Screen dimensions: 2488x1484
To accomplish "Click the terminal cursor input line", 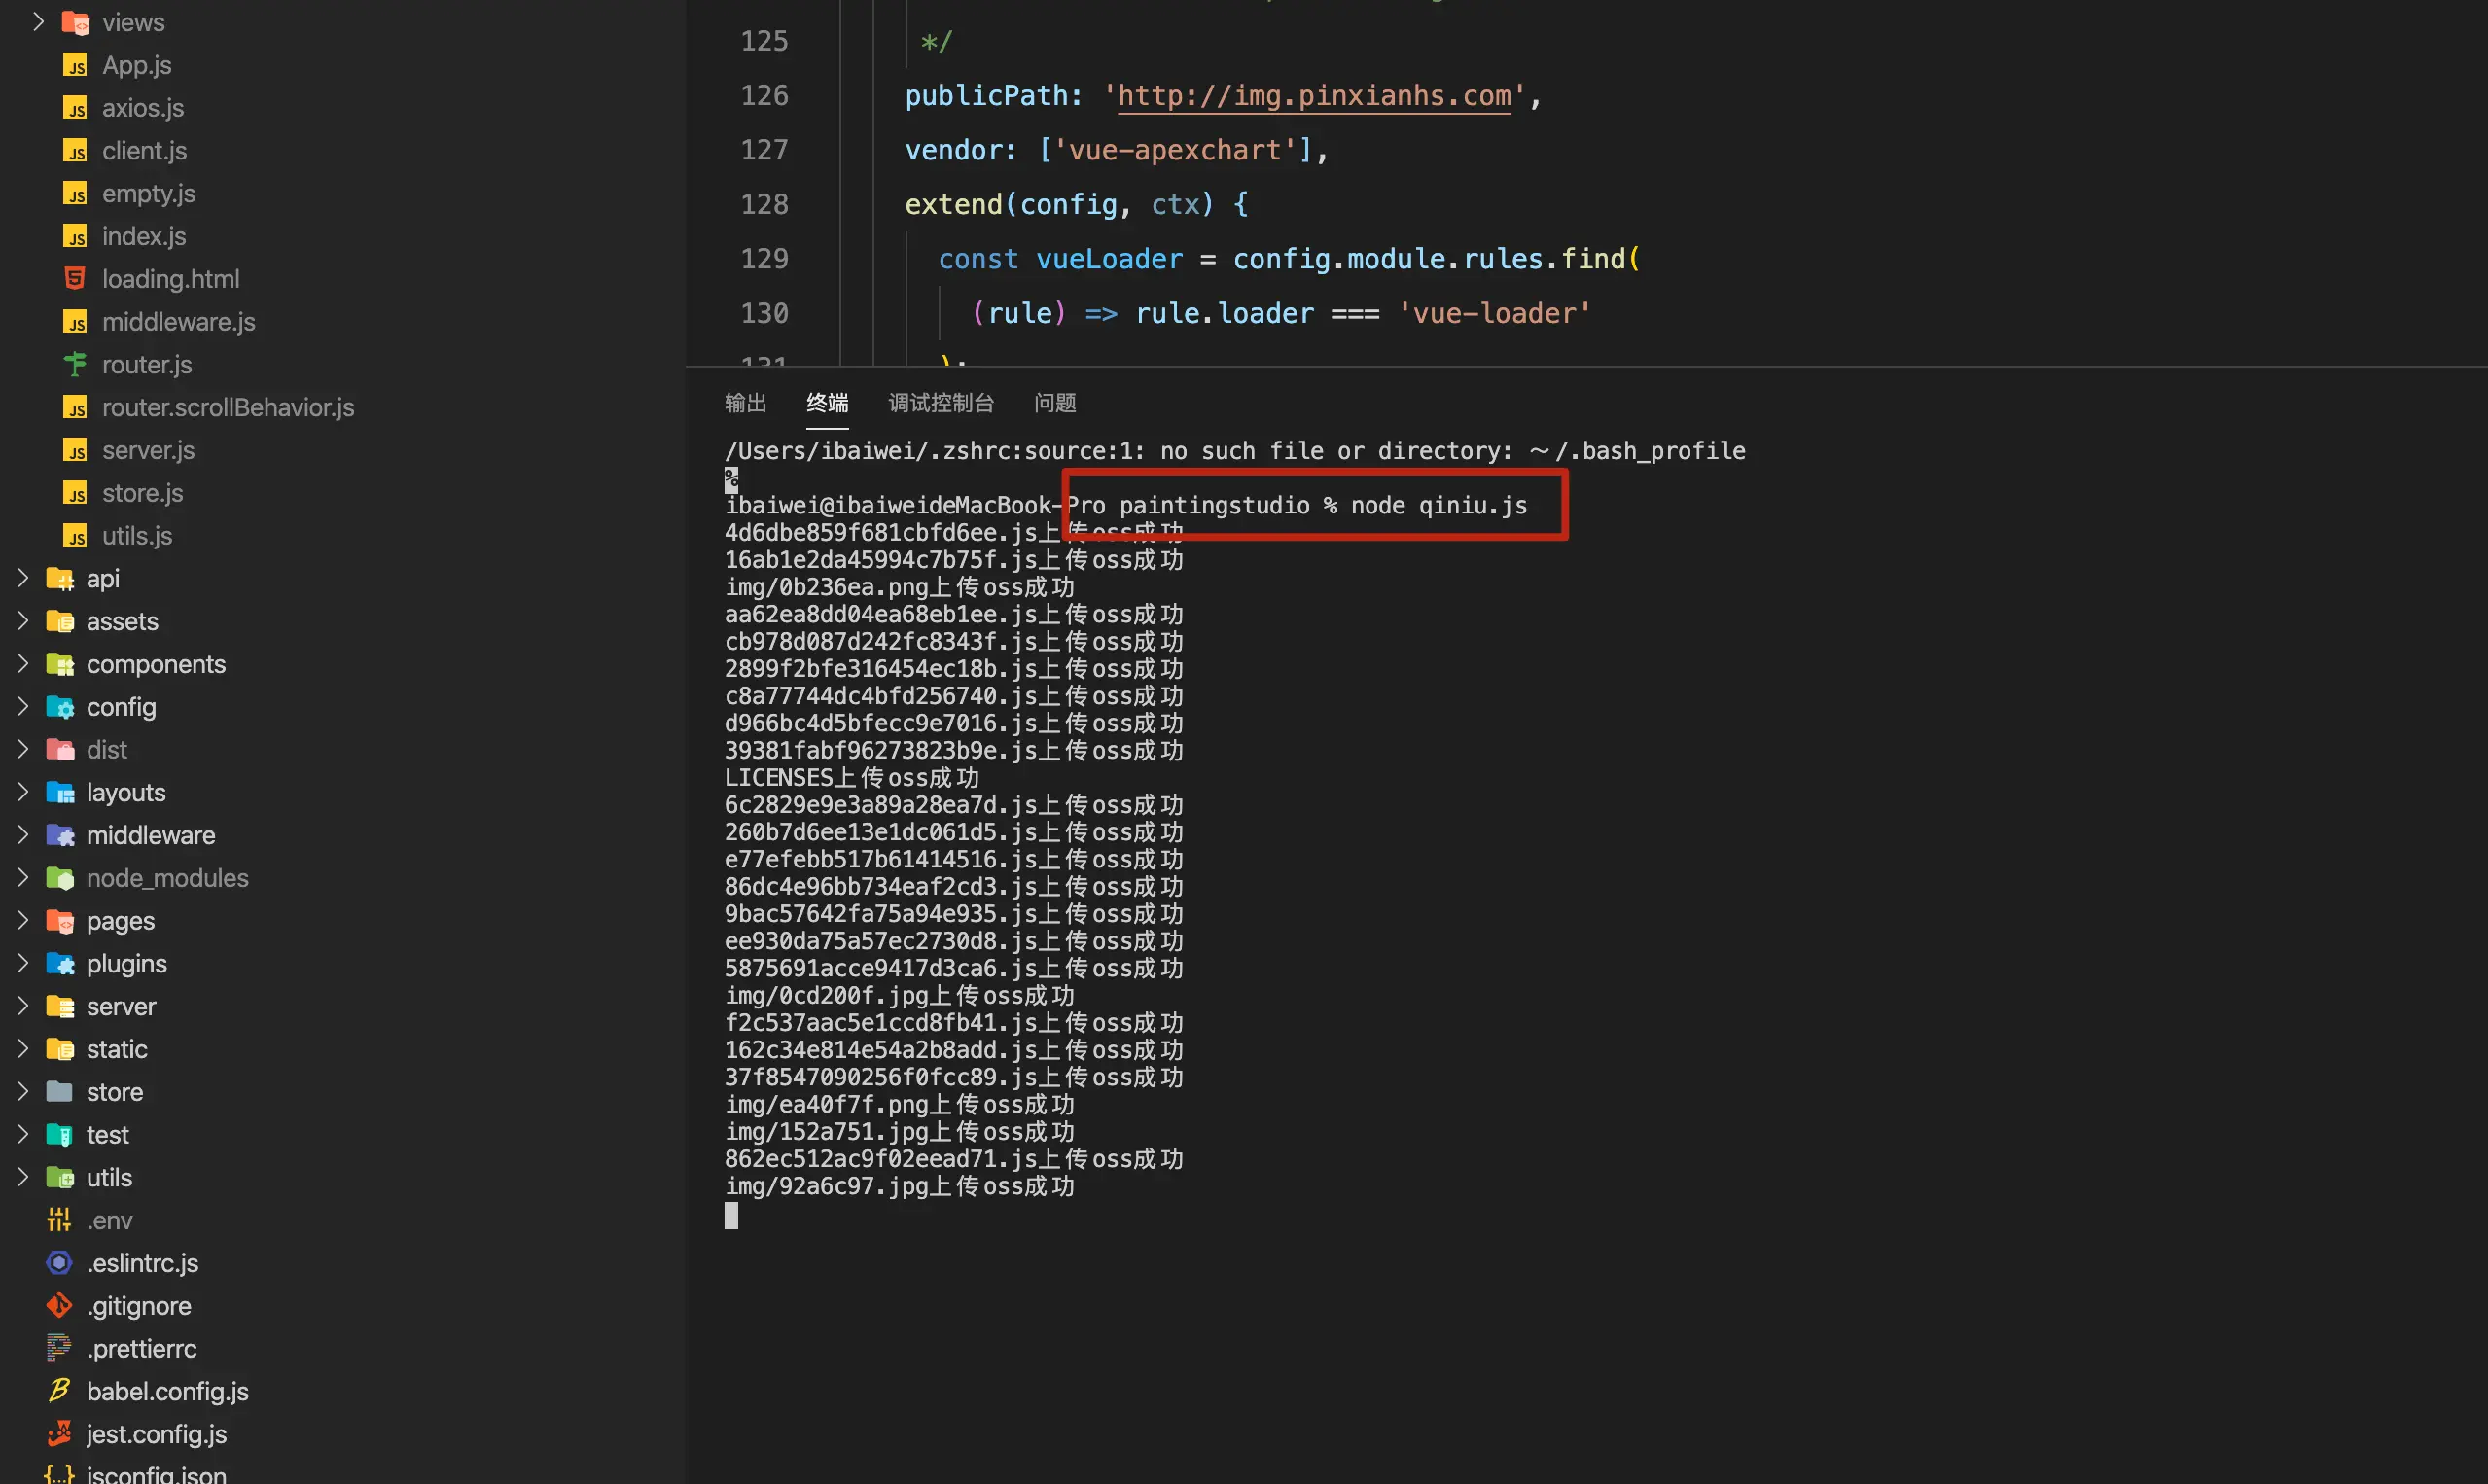I will pos(732,1215).
